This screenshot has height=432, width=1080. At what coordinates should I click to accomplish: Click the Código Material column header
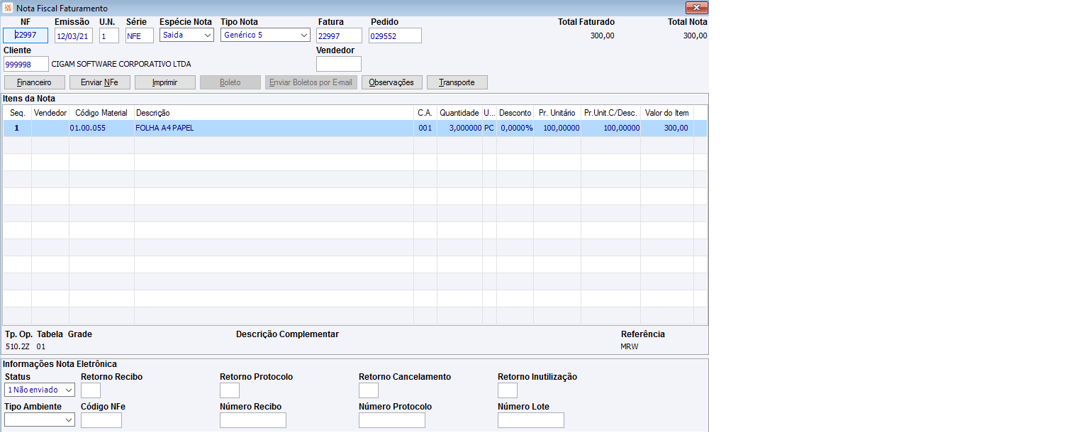coord(102,112)
